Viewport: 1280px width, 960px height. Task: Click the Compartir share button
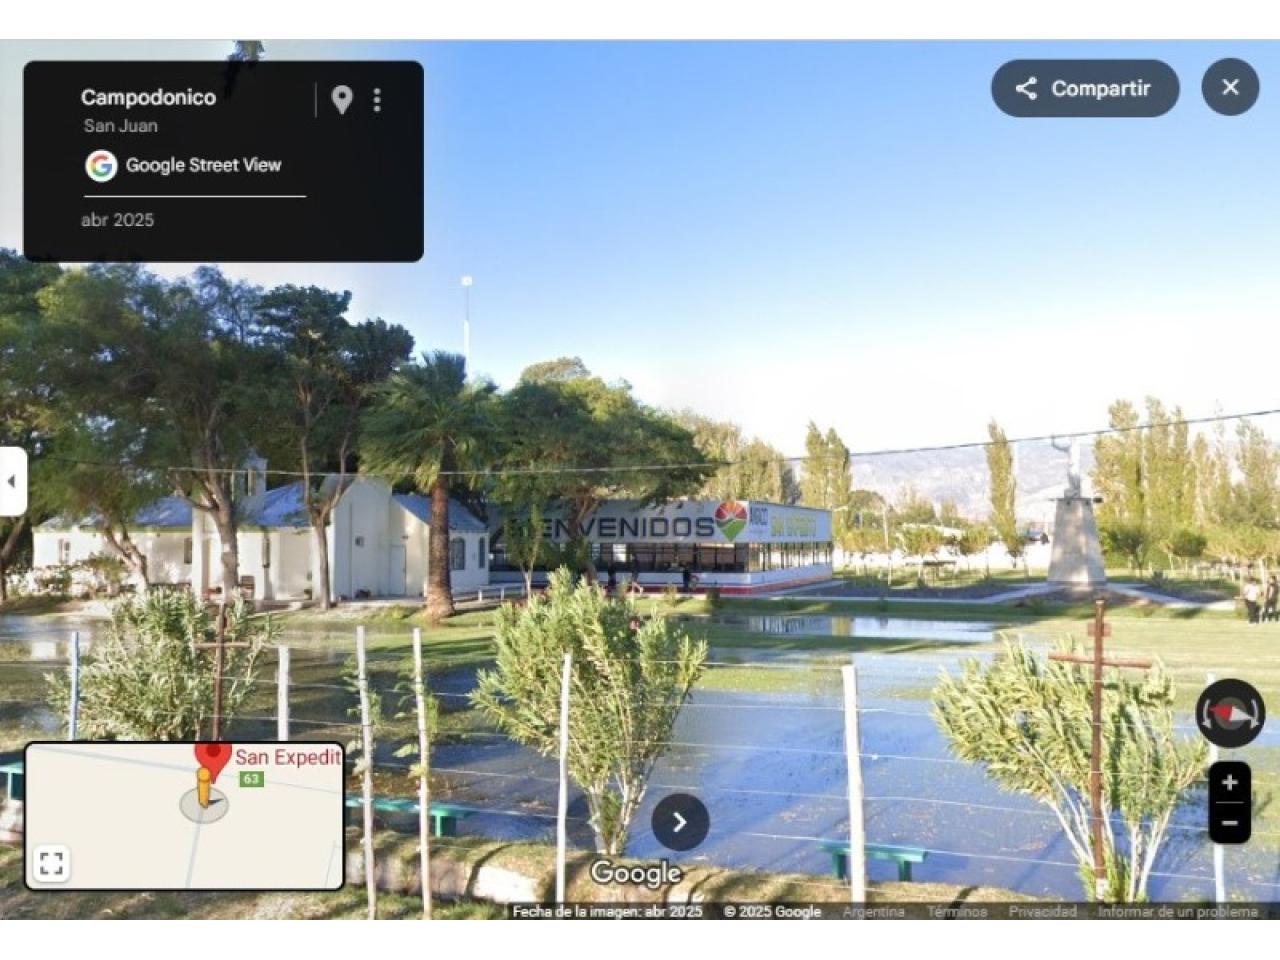(x=1085, y=88)
